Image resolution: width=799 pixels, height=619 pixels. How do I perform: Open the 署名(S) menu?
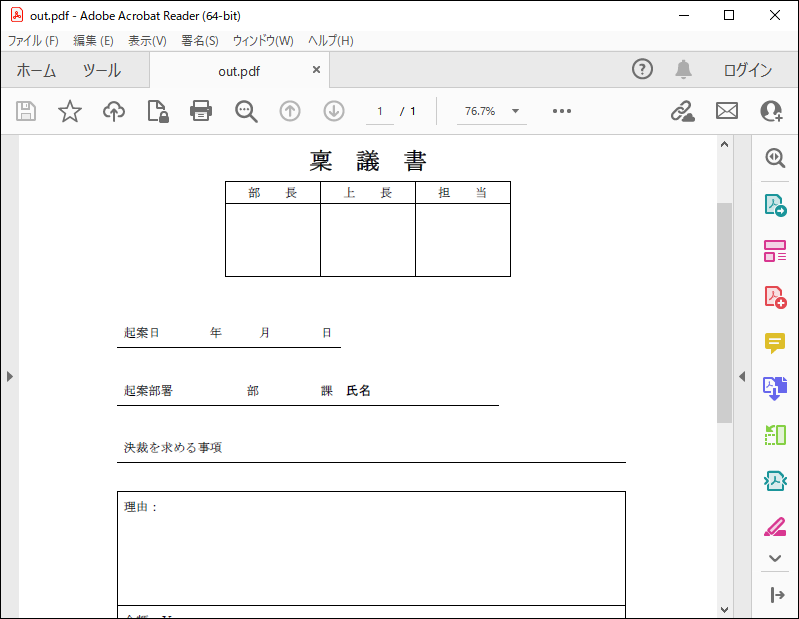point(200,41)
